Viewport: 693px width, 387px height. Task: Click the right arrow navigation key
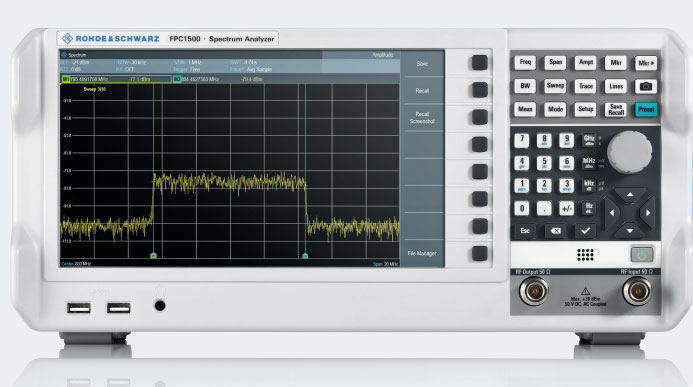click(648, 213)
